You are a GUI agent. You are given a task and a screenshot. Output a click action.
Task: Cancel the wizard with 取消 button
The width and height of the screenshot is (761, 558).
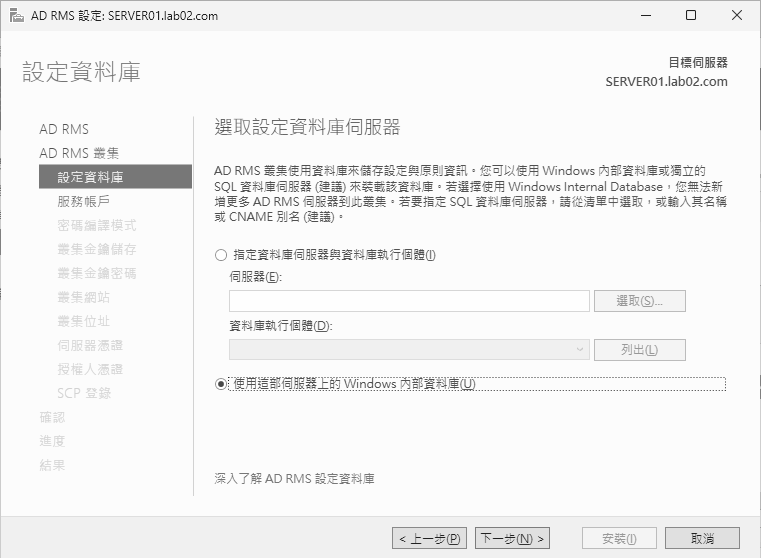(702, 538)
